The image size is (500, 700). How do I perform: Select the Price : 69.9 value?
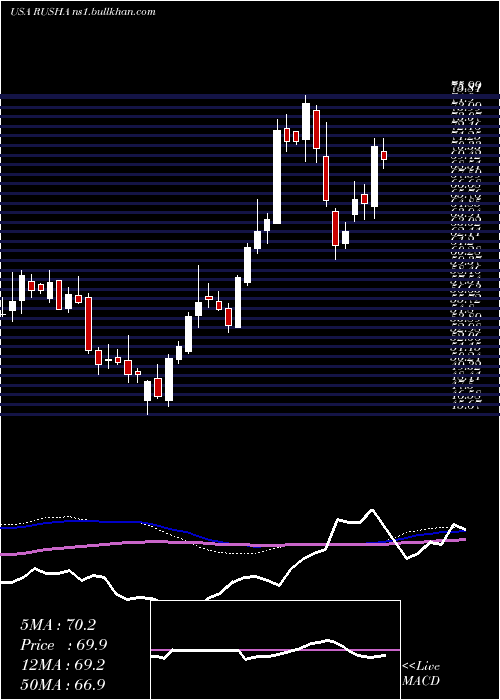63,645
